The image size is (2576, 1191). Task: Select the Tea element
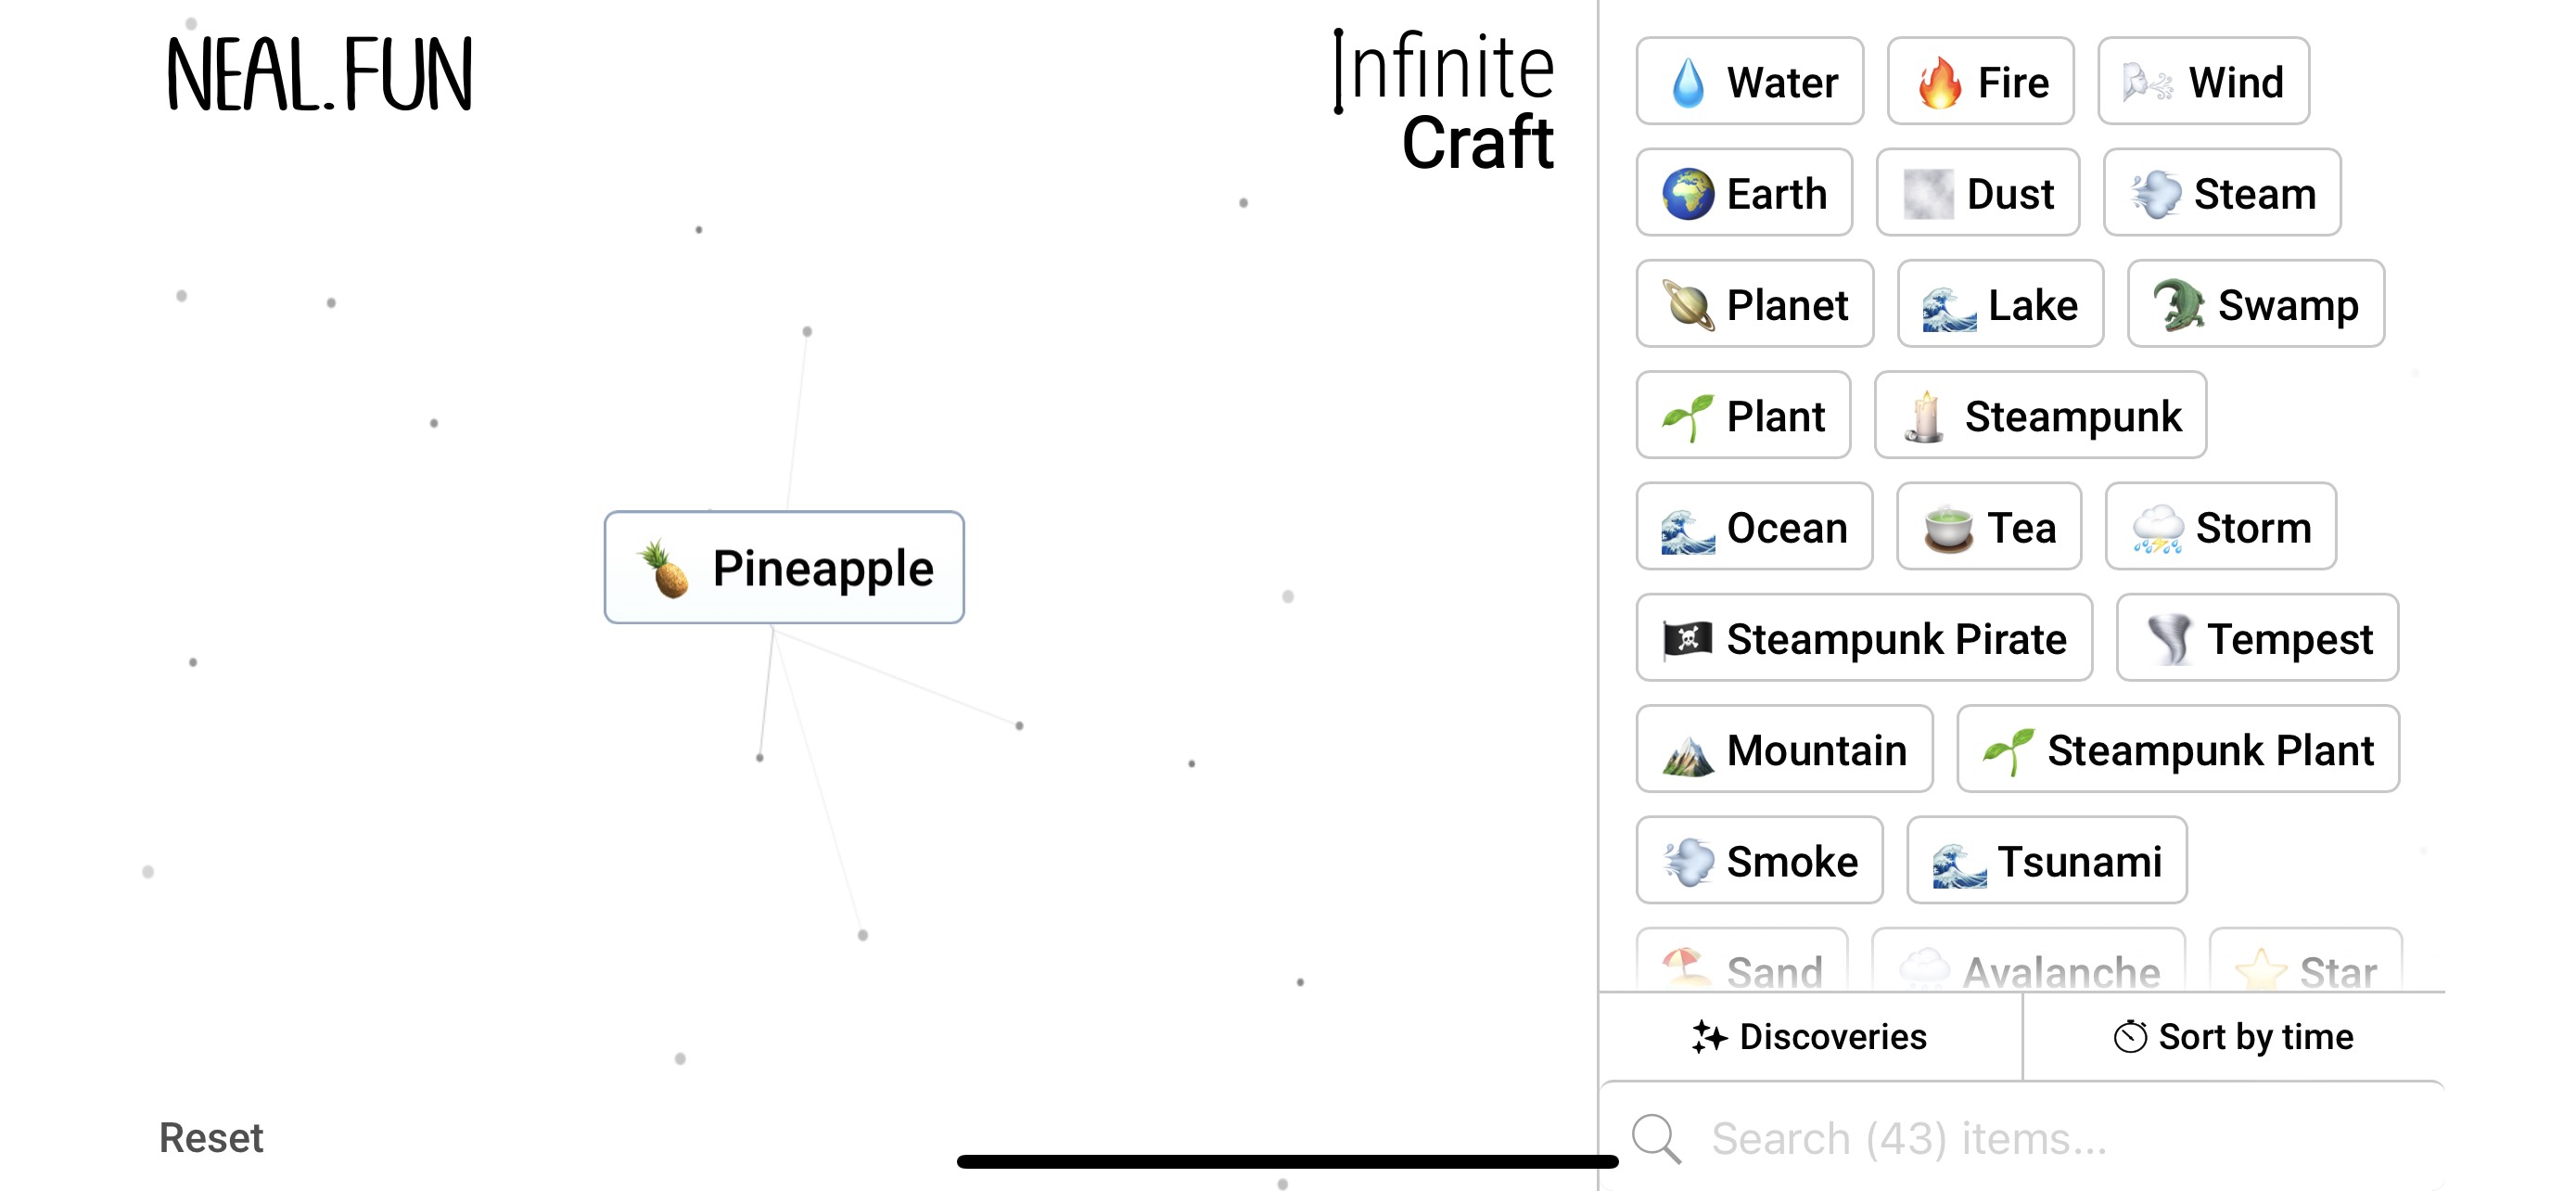1988,527
